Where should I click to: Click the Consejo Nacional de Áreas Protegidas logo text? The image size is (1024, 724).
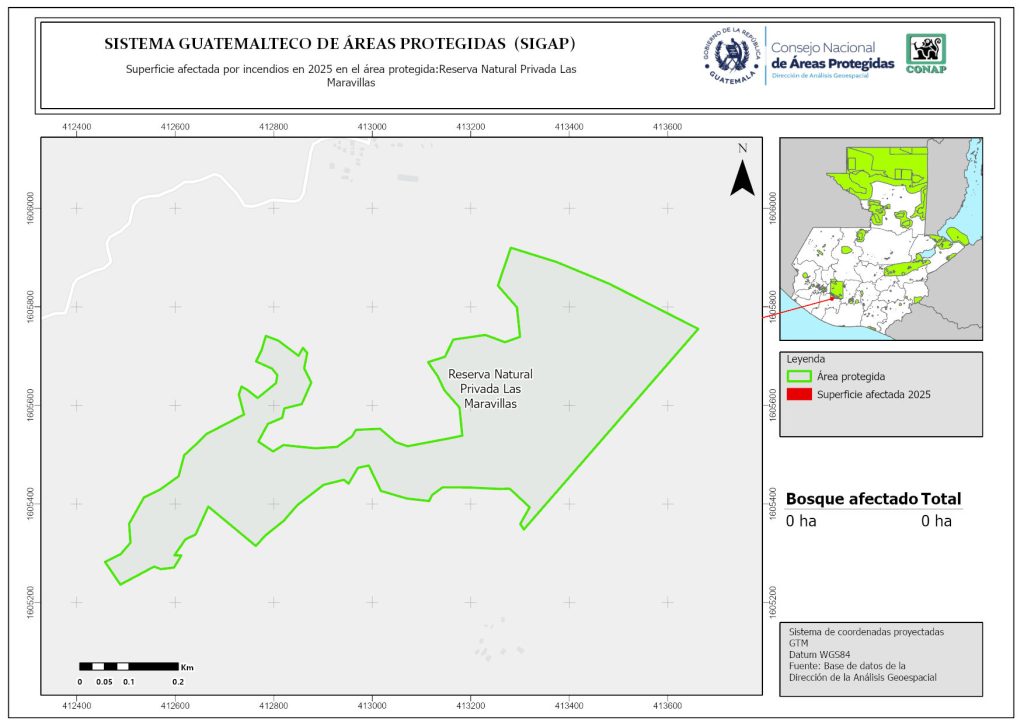(x=832, y=56)
